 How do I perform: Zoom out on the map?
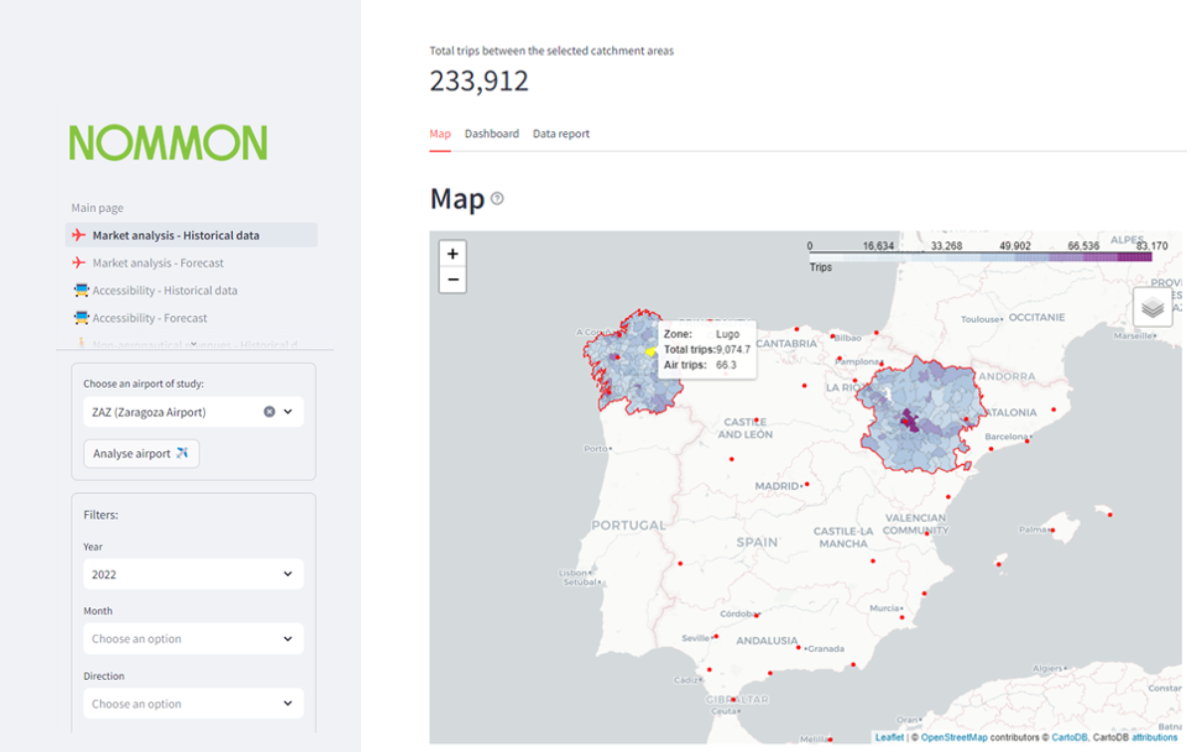click(453, 280)
